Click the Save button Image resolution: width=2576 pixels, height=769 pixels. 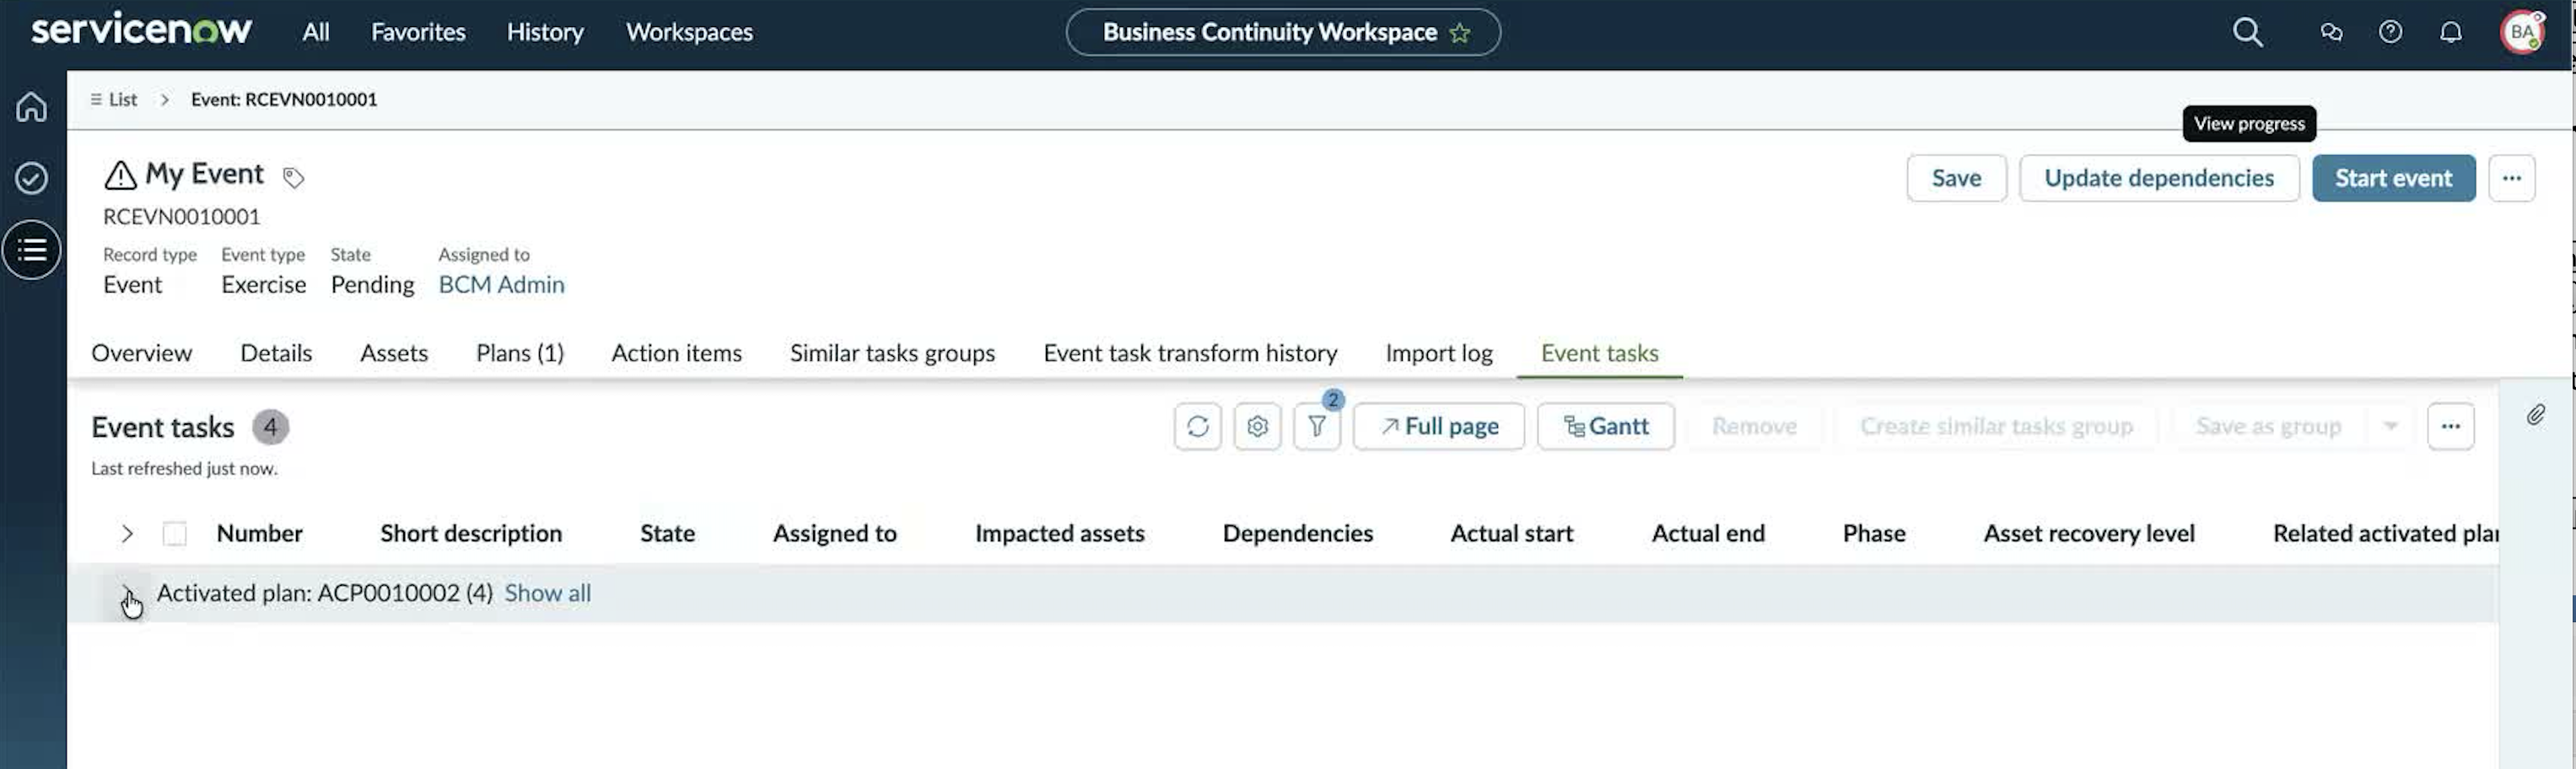point(1956,178)
